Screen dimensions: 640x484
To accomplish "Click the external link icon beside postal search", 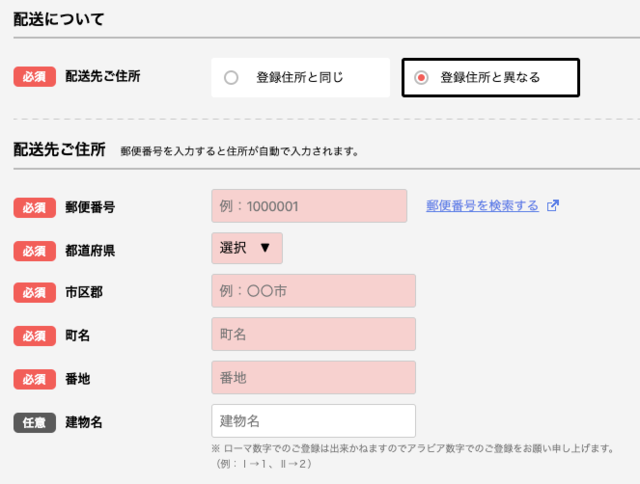I will [x=553, y=206].
